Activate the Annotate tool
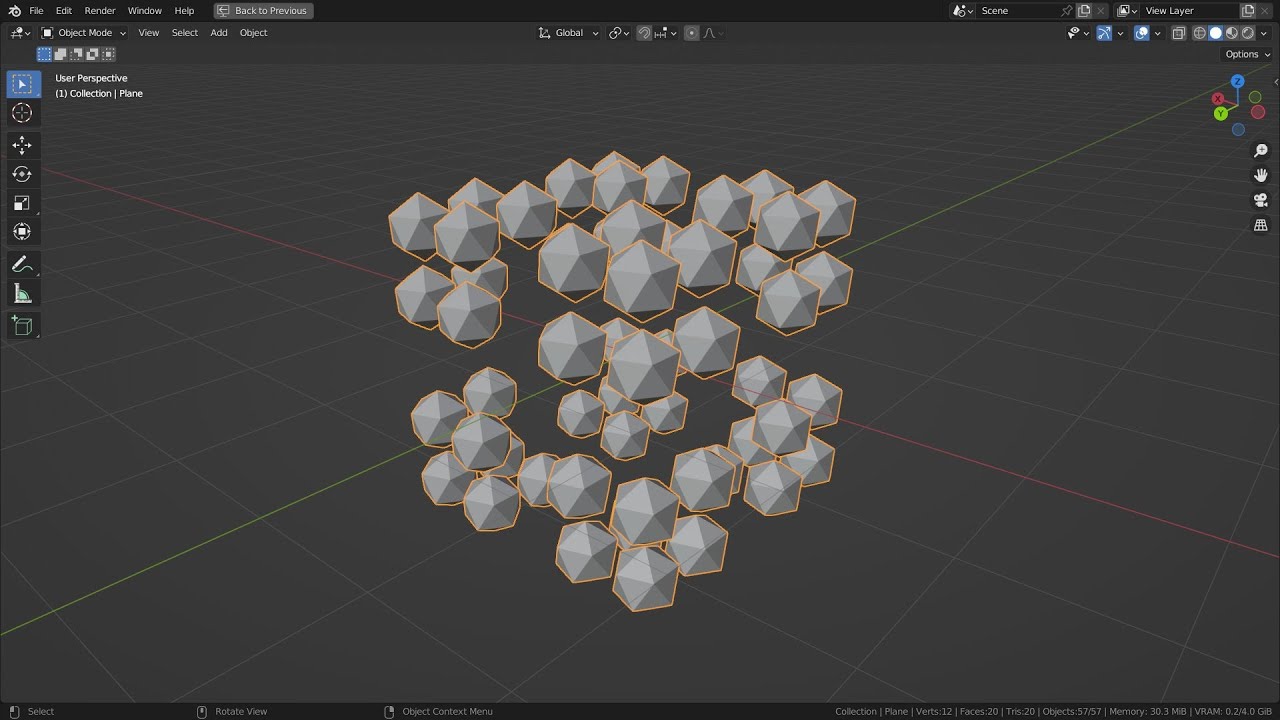This screenshot has height=720, width=1280. coord(22,265)
